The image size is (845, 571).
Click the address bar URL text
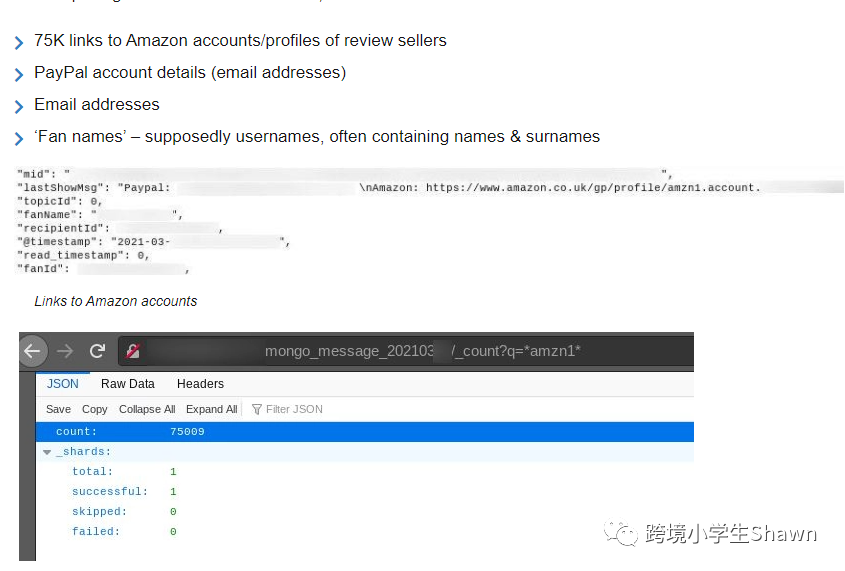point(422,351)
